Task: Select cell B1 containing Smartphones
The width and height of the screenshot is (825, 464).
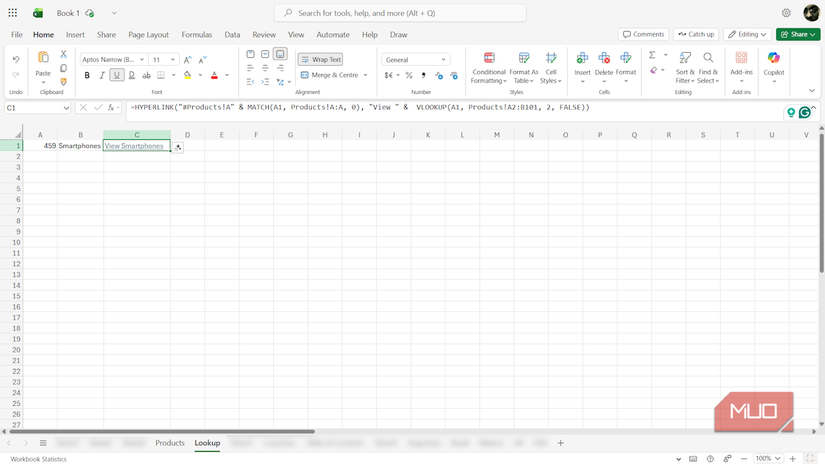Action: (x=80, y=146)
